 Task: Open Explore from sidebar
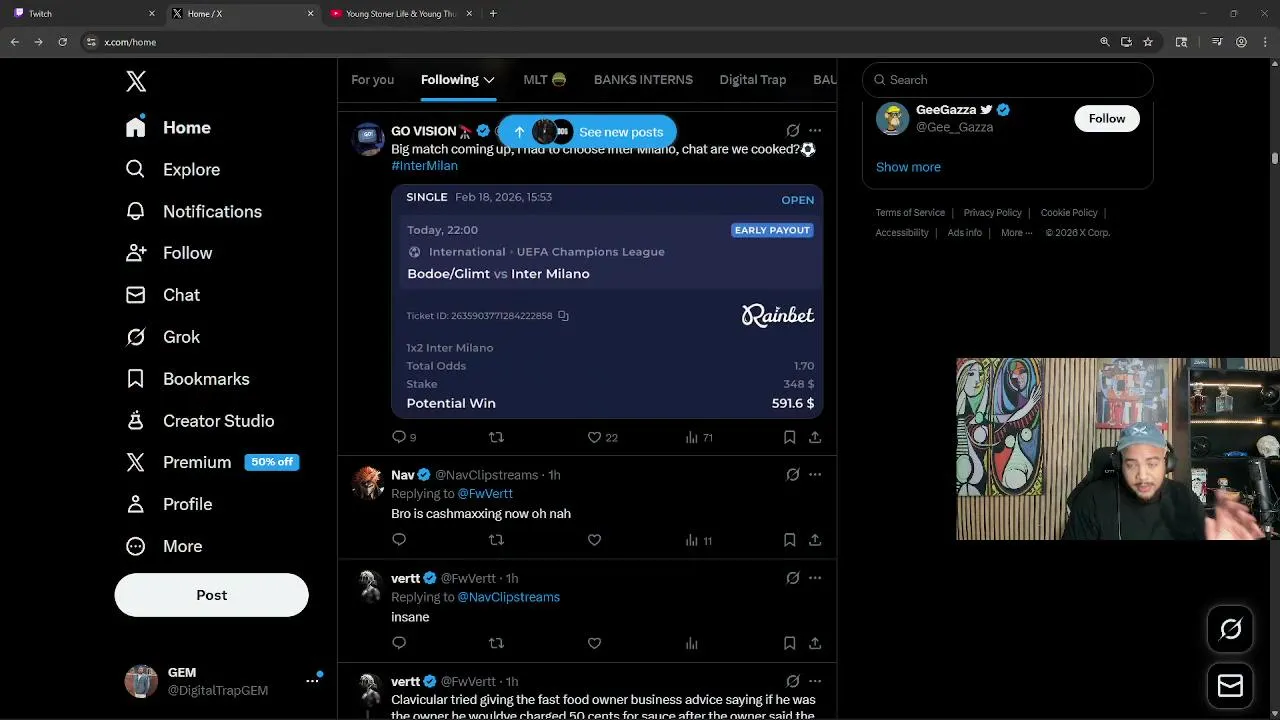click(x=172, y=169)
